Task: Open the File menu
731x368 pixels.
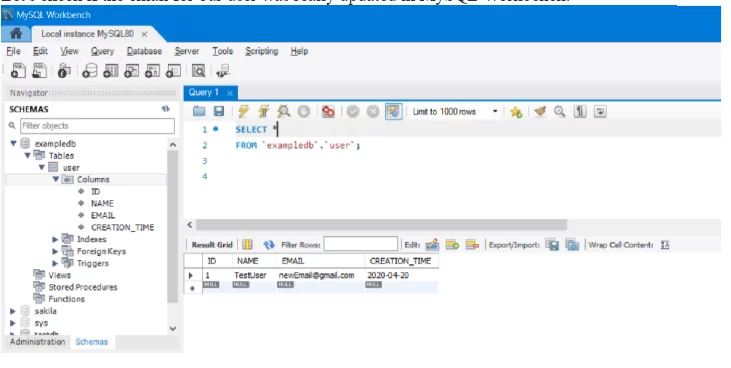Action: pyautogui.click(x=13, y=51)
